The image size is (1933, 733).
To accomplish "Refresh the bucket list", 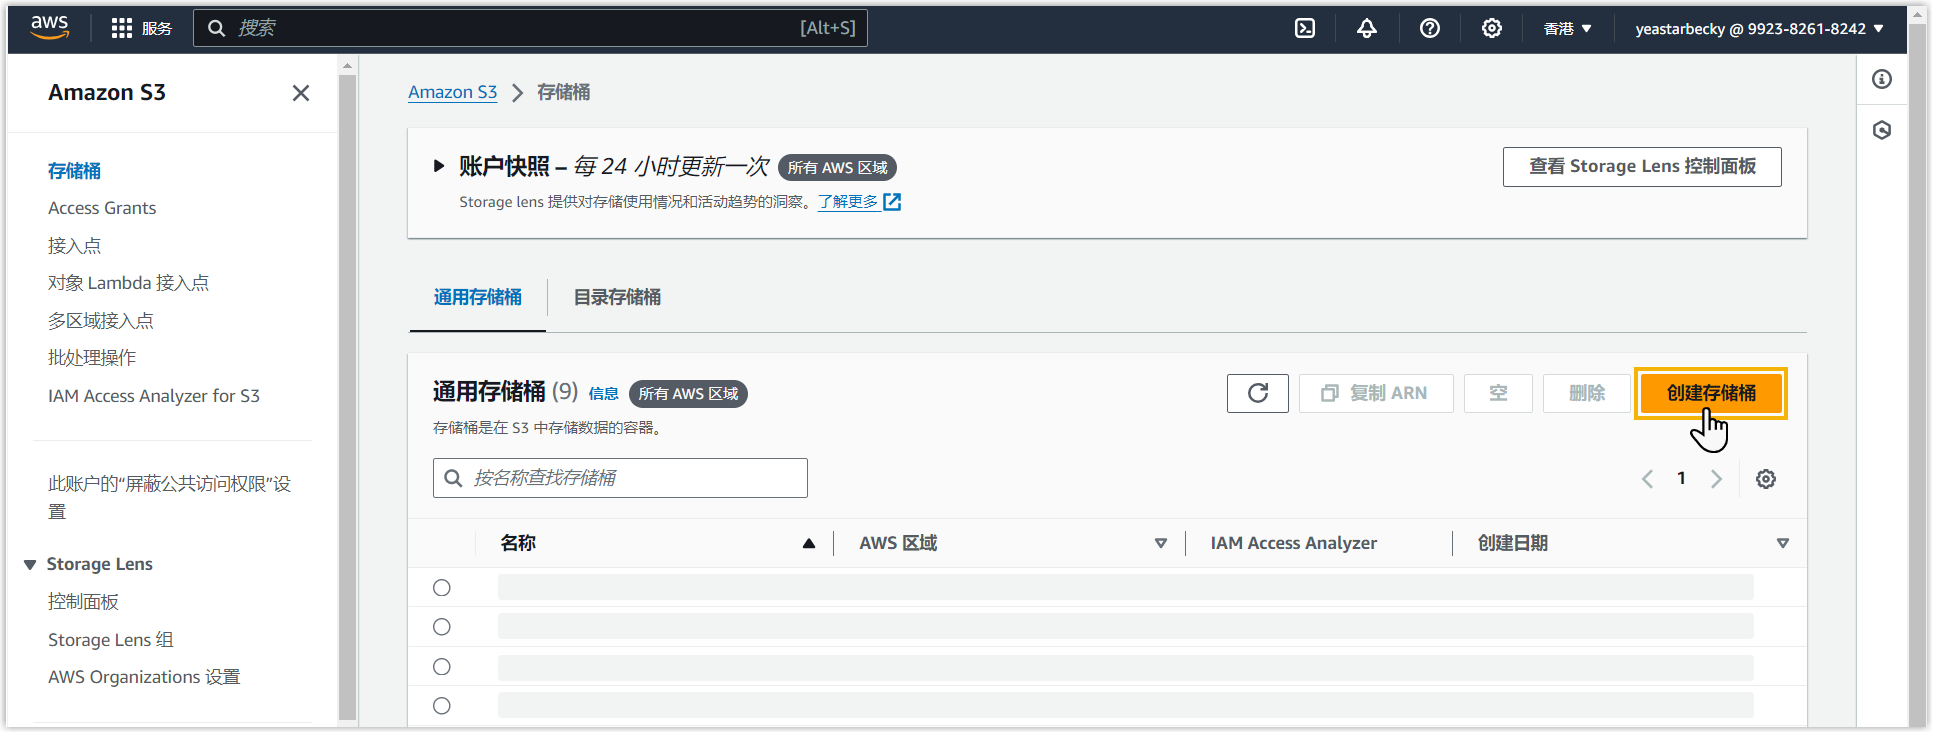I will (1257, 393).
